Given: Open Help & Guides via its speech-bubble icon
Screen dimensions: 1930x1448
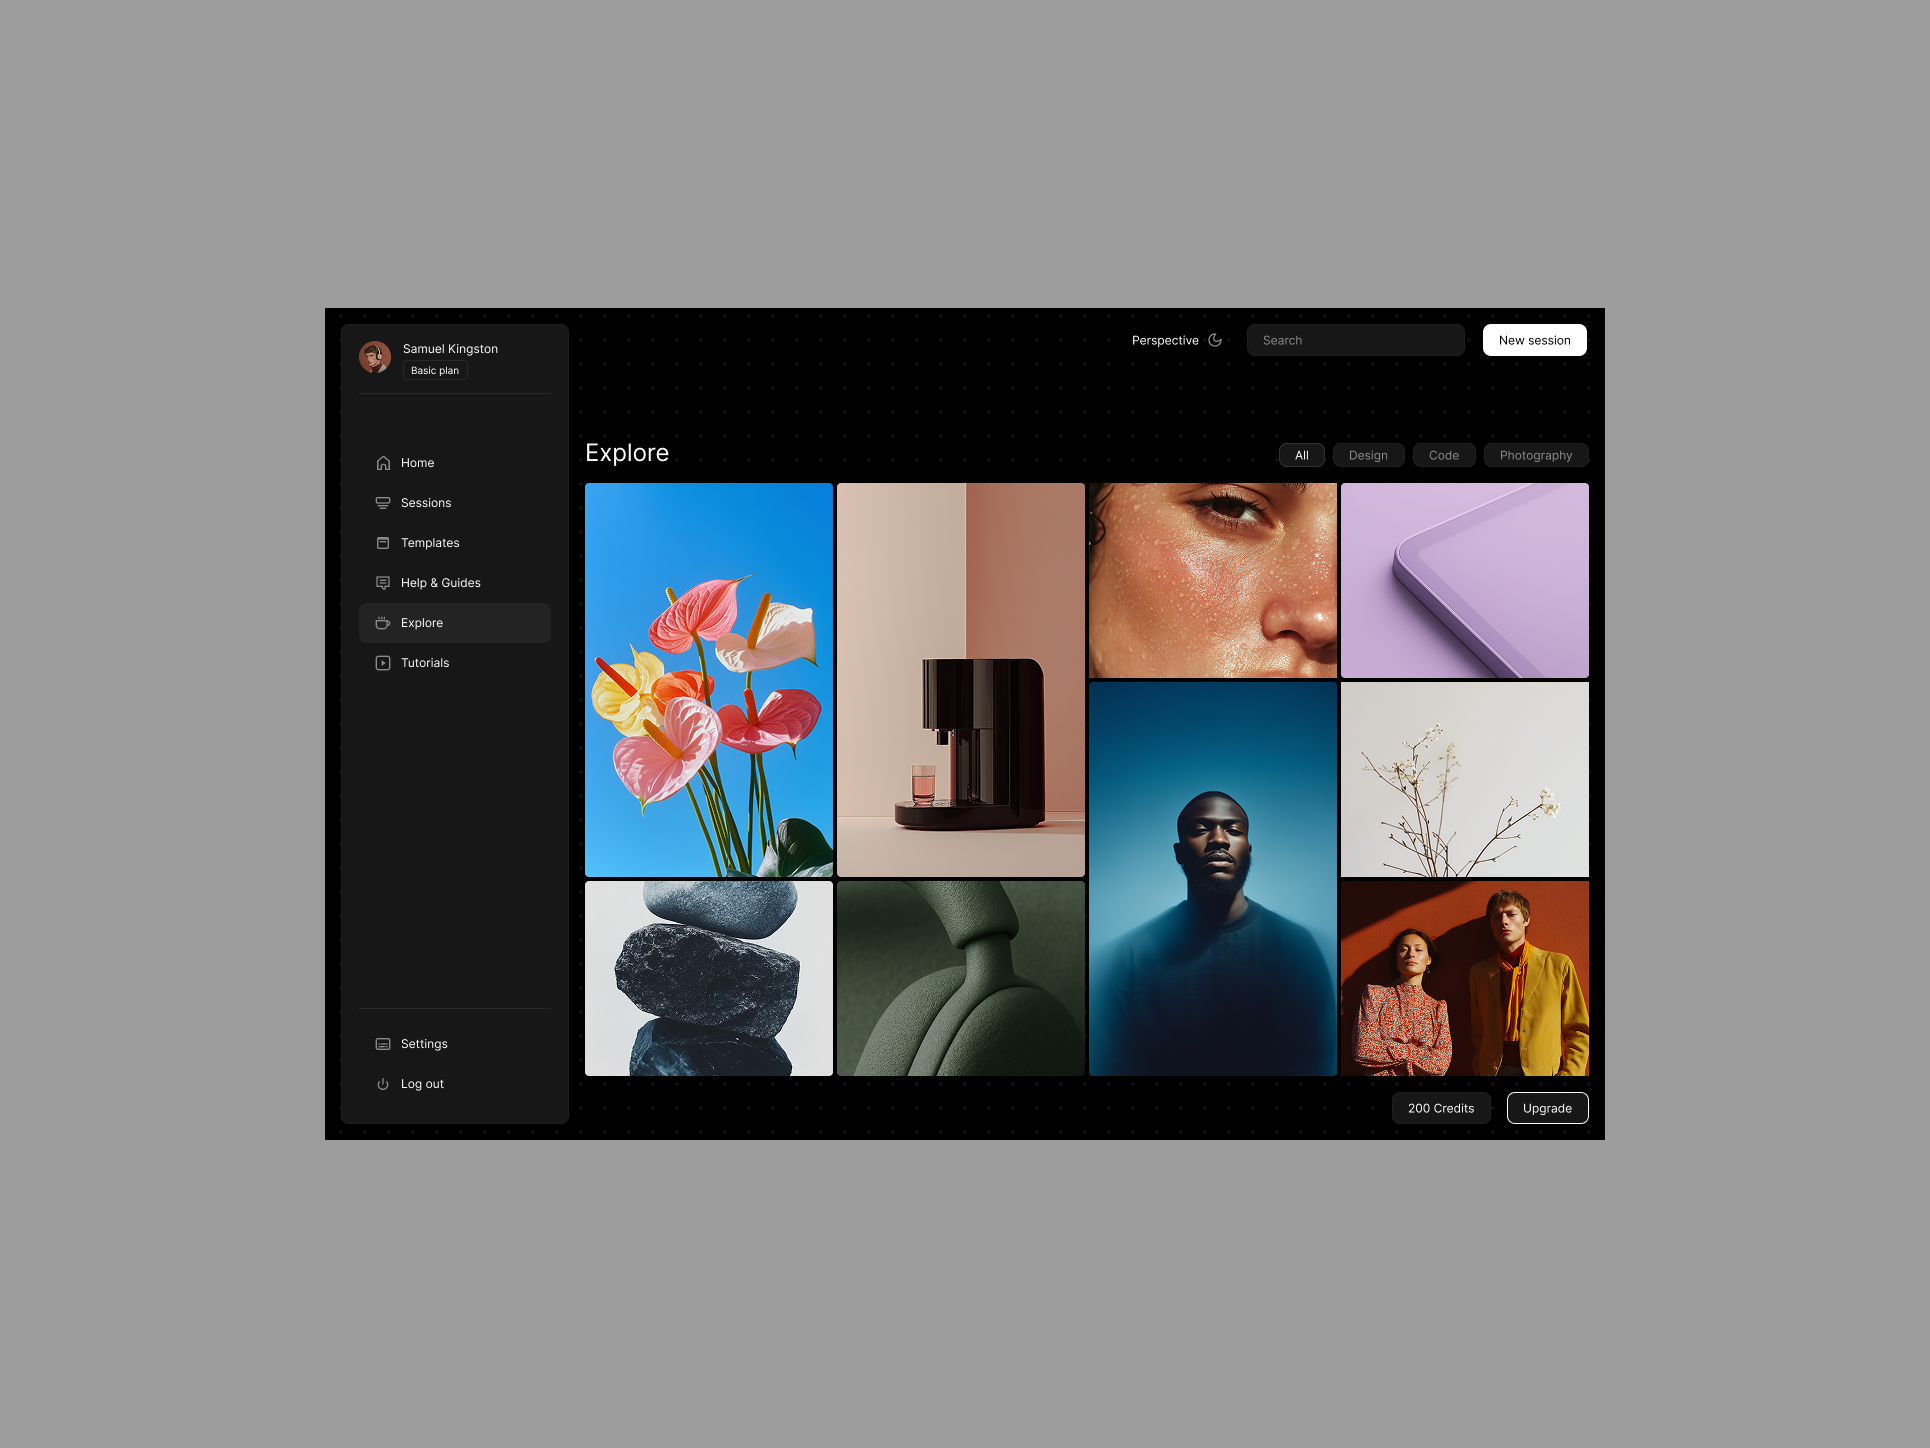Looking at the screenshot, I should click(x=383, y=583).
